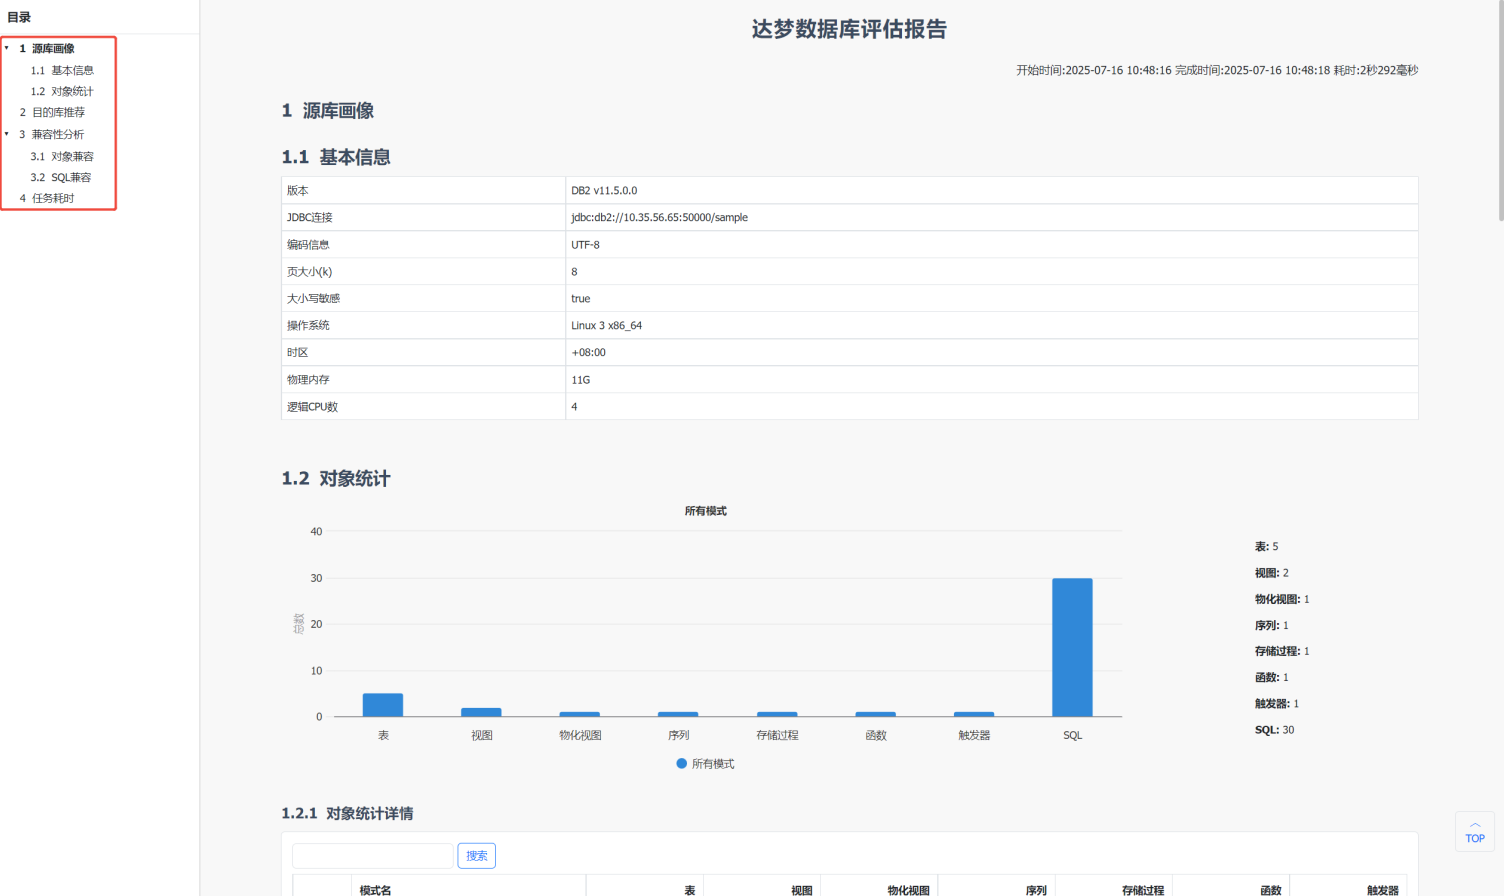
Task: Go to 1.2 对象统计 in the contents
Action: pos(62,91)
